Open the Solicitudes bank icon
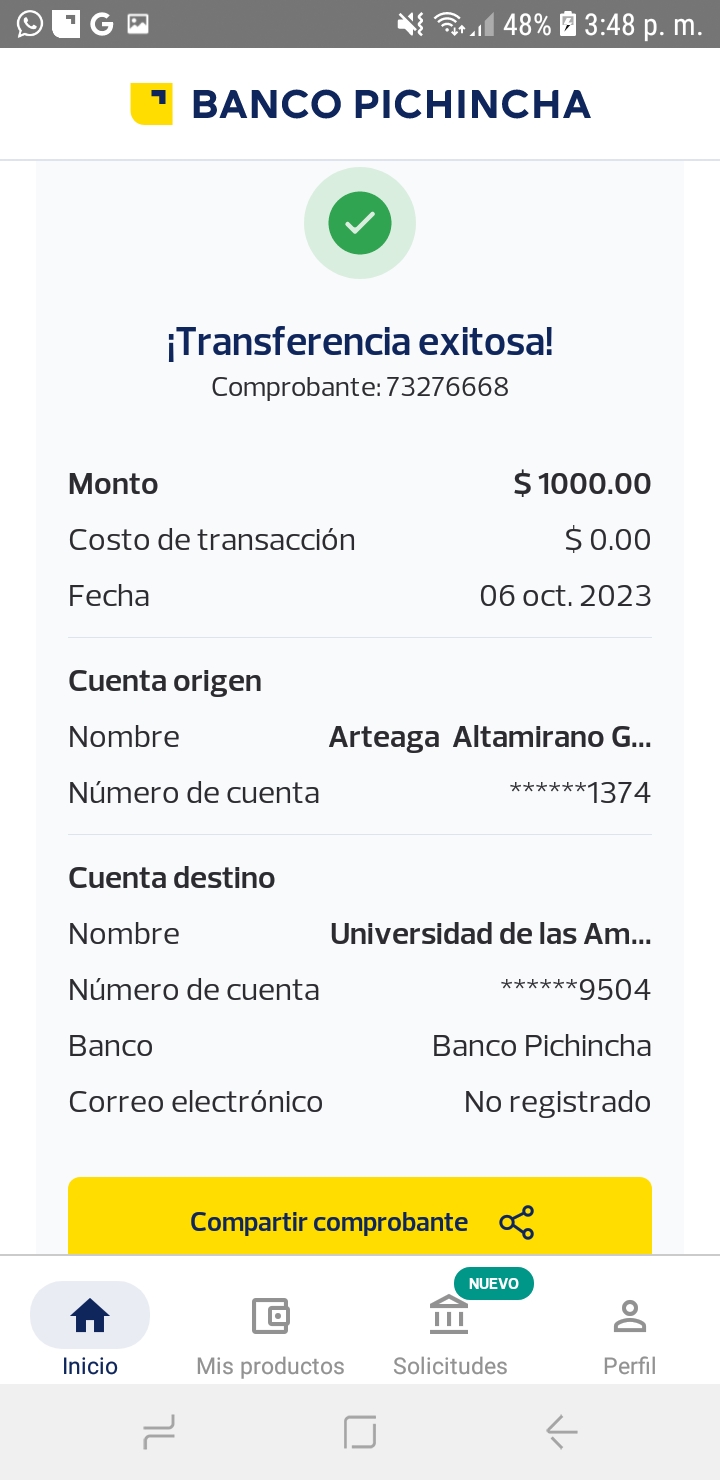 click(450, 1316)
